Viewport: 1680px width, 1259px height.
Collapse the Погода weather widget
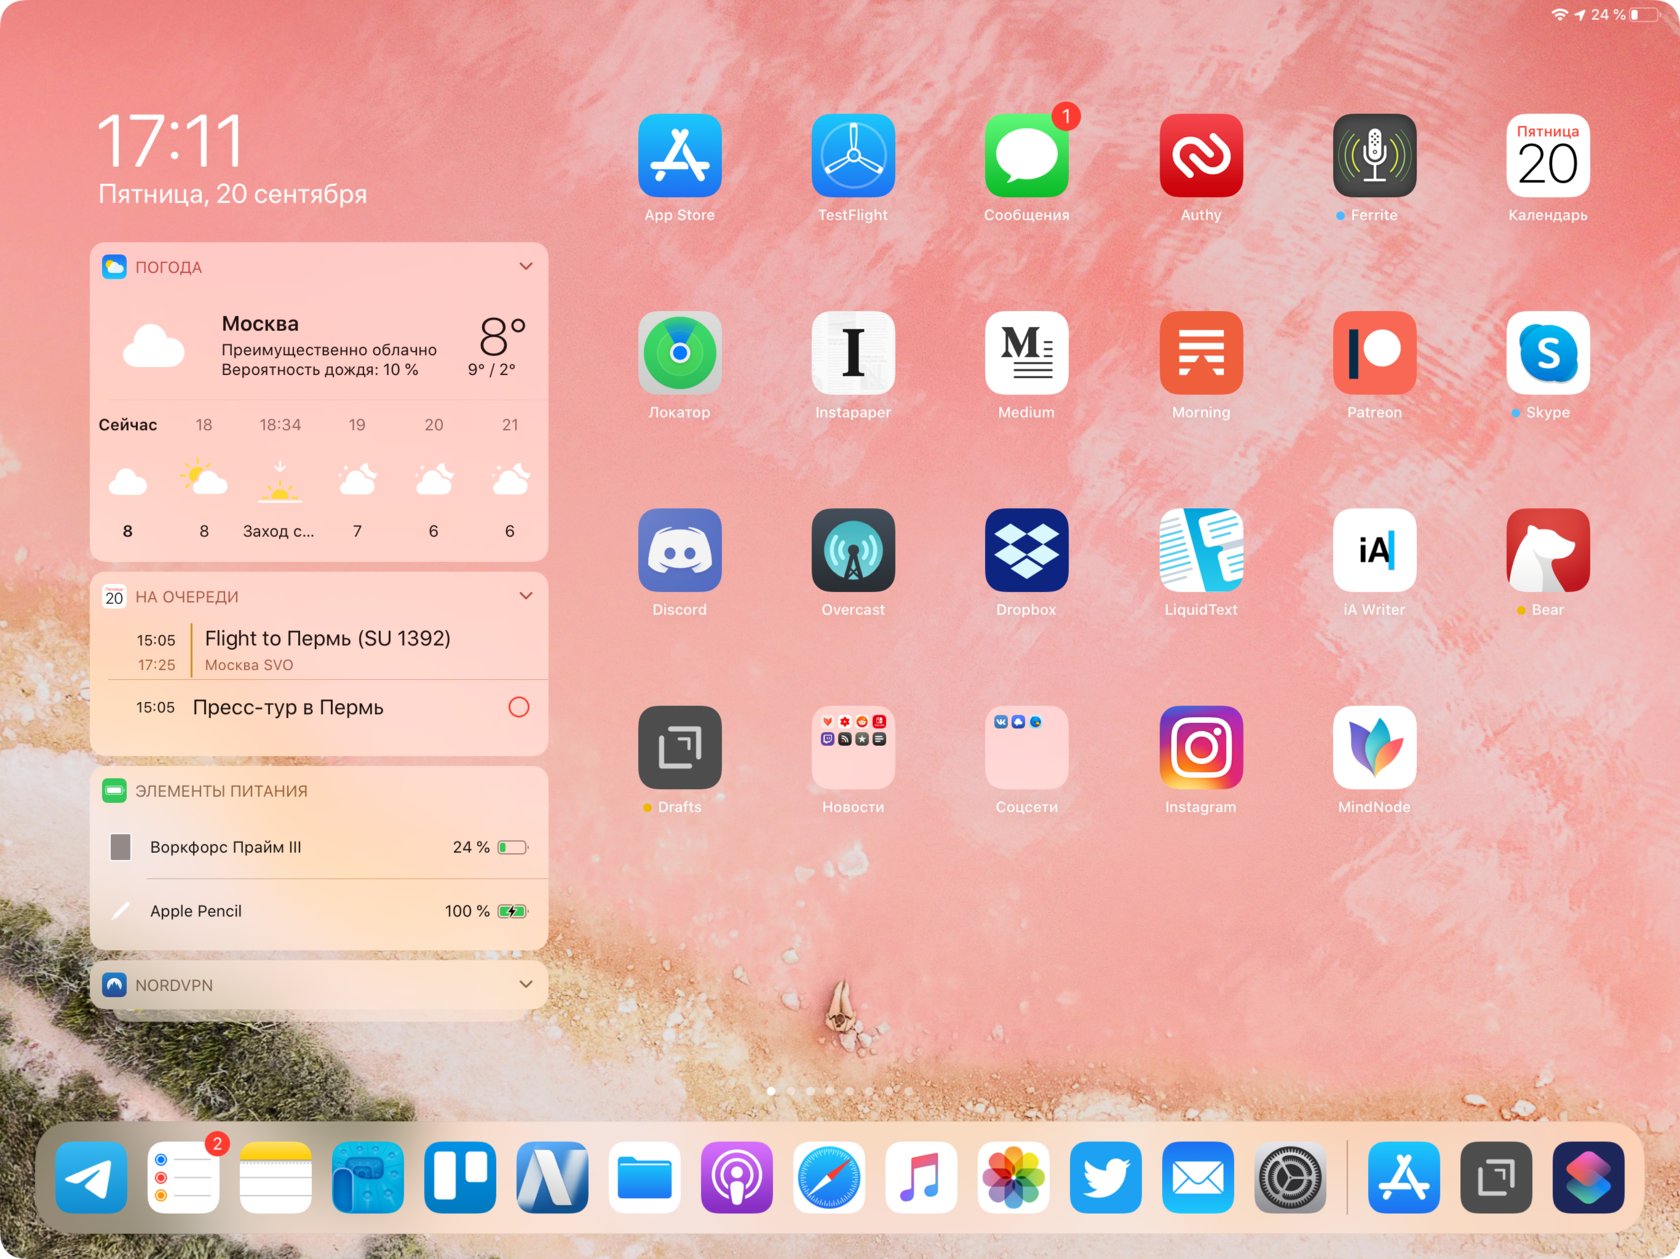(526, 267)
